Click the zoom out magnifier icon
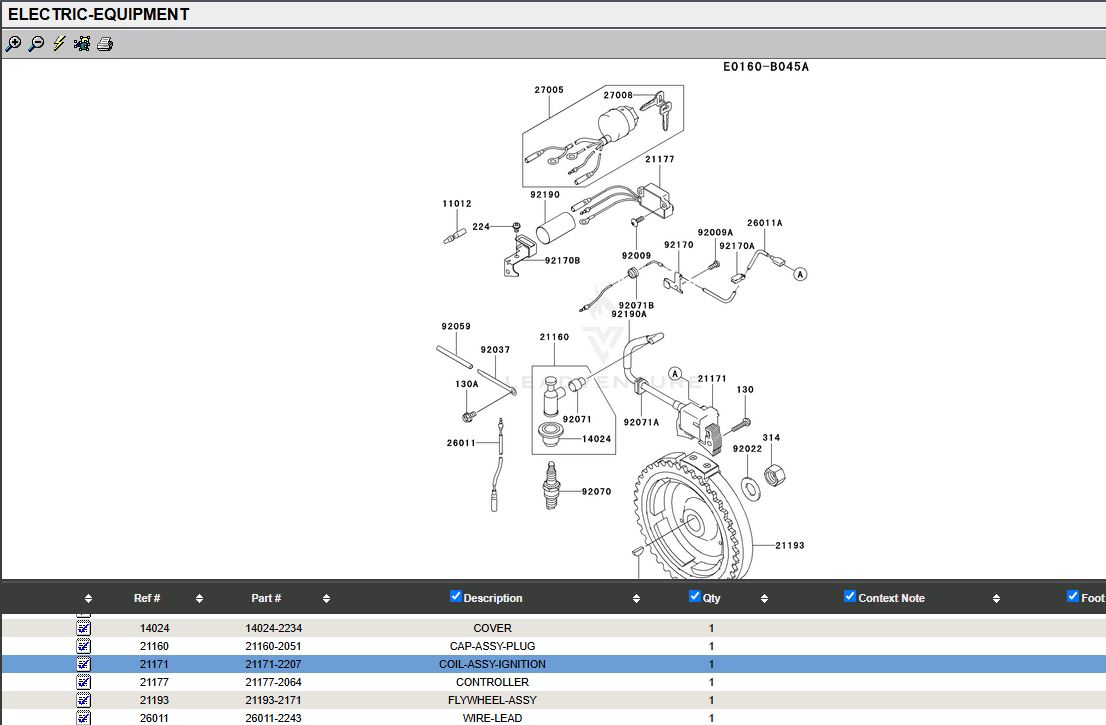 coord(36,44)
